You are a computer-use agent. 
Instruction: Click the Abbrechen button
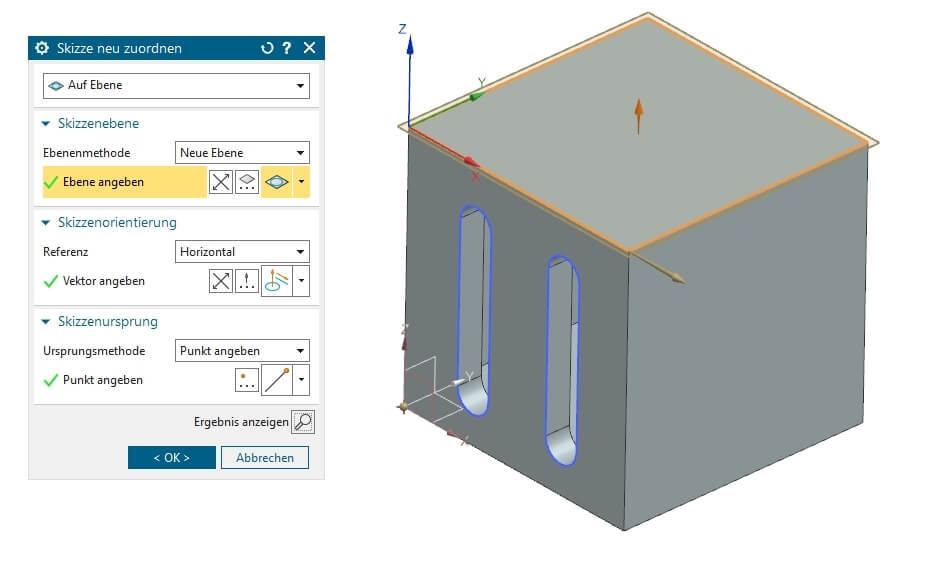pos(265,457)
